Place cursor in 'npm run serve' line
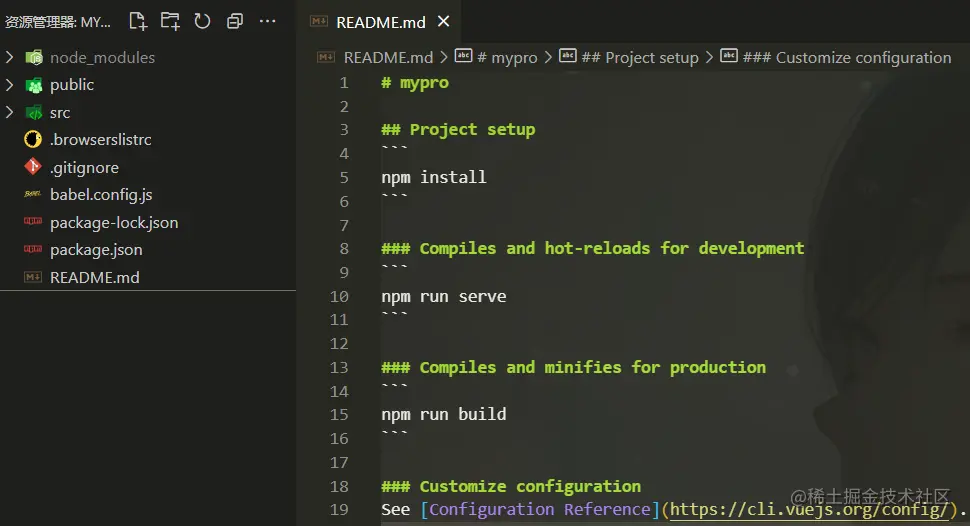The image size is (970, 526). [x=444, y=296]
